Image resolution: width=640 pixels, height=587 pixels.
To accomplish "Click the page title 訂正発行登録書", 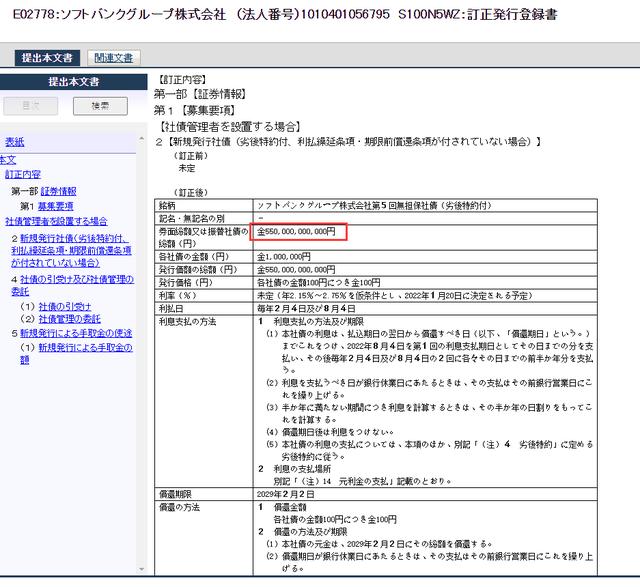I will (x=512, y=14).
